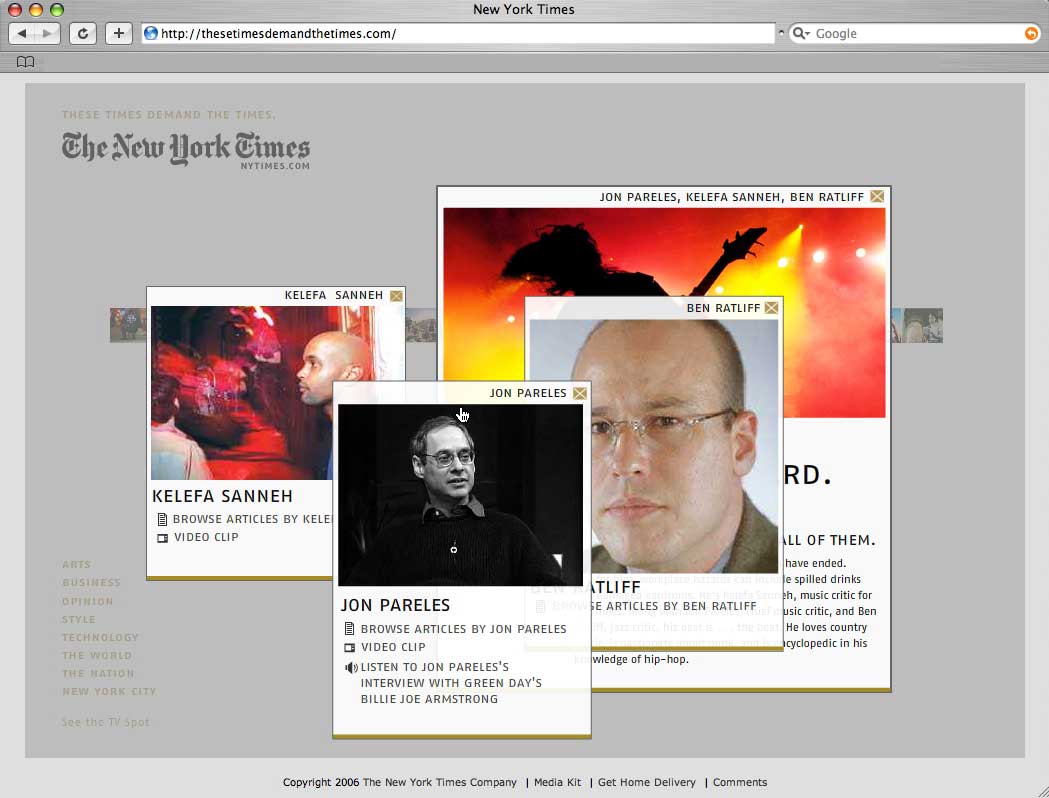
Task: Select the Arts section in sidebar
Action: (x=76, y=565)
